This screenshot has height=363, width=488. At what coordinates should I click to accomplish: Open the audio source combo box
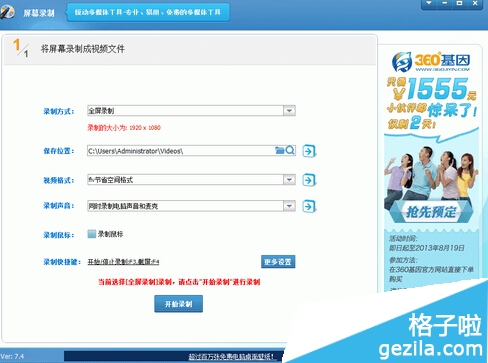pos(191,206)
